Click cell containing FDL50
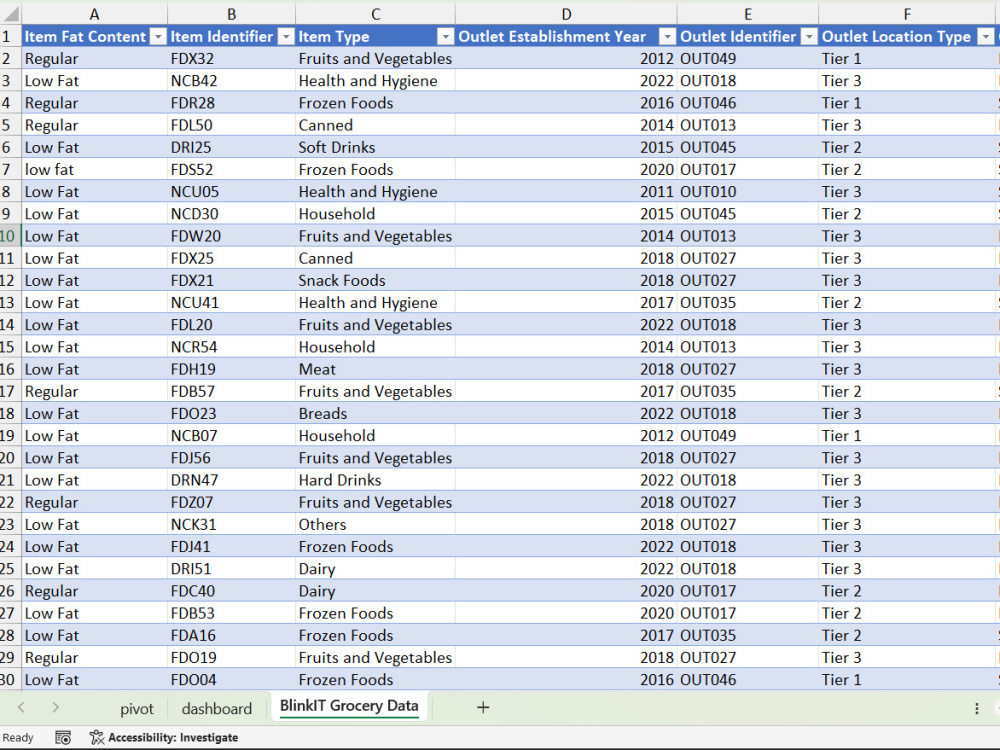 [x=232, y=125]
